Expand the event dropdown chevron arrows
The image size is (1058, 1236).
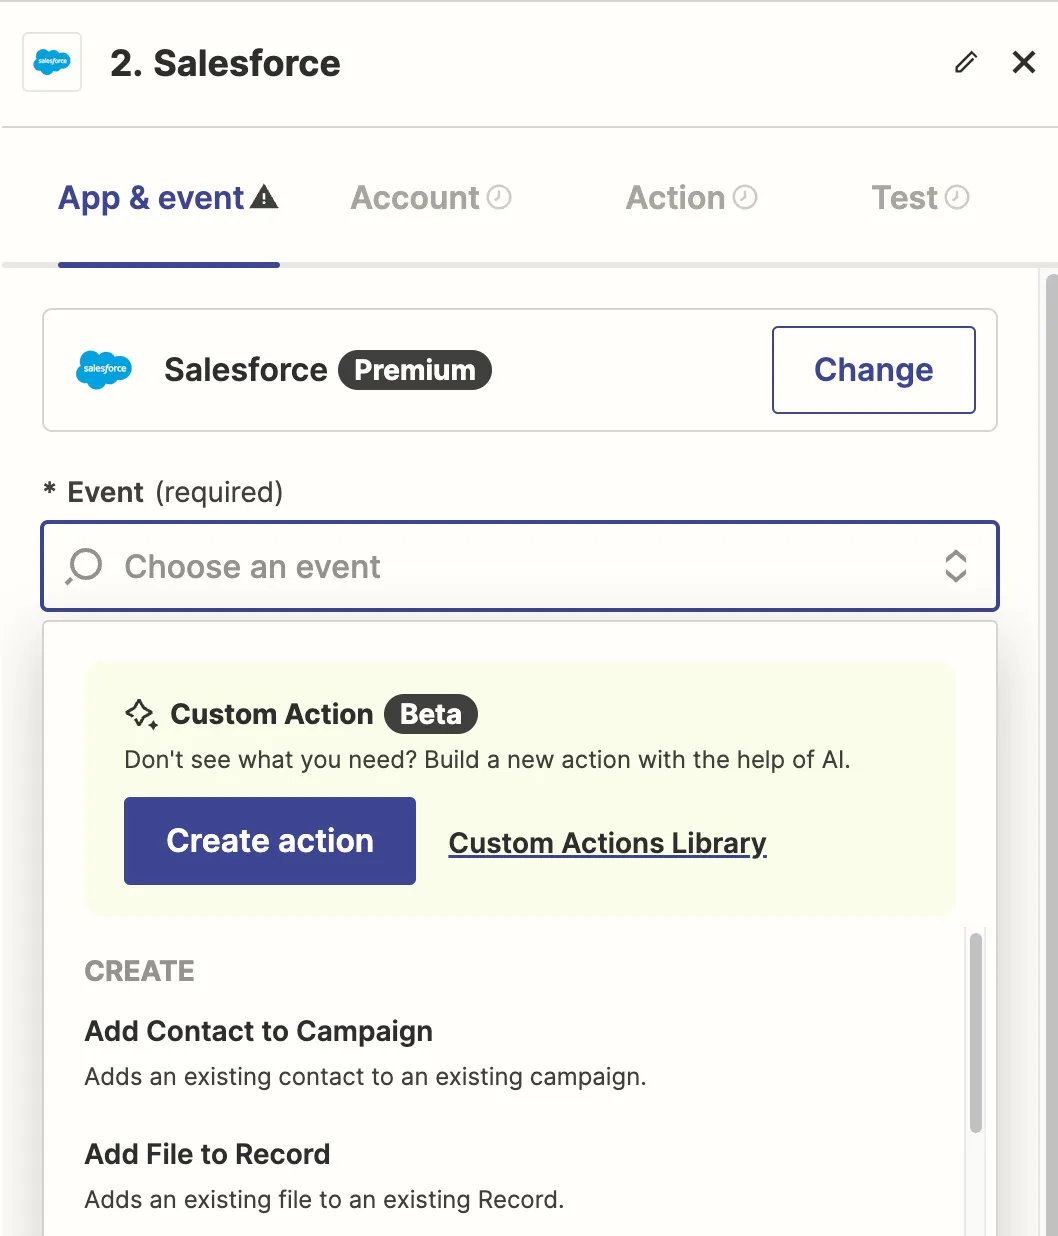pyautogui.click(x=956, y=566)
